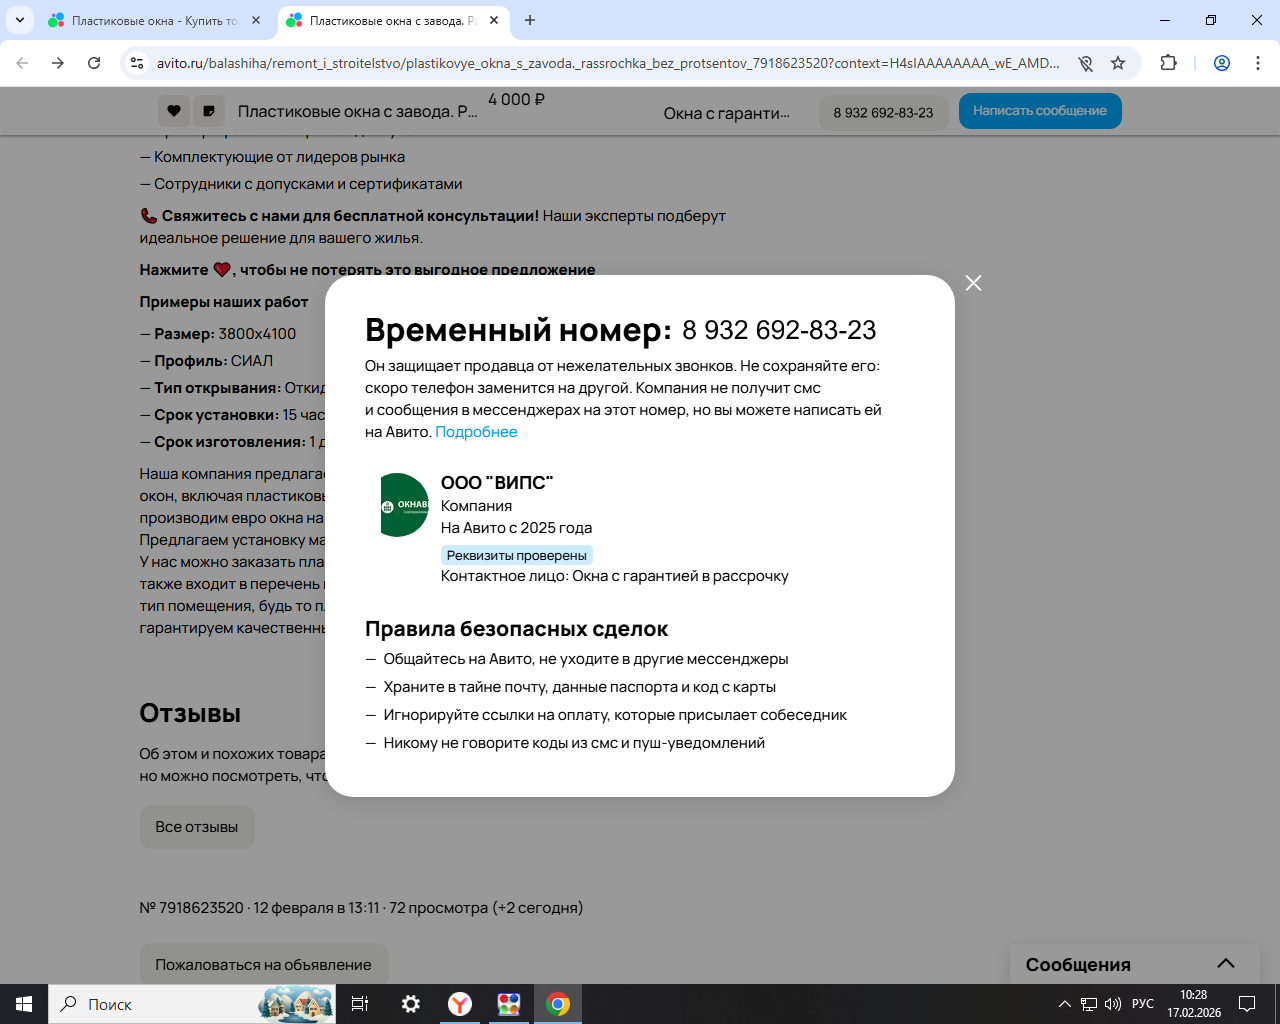Image resolution: width=1280 pixels, height=1024 pixels.
Task: Switch the РУС input language
Action: [1143, 1004]
